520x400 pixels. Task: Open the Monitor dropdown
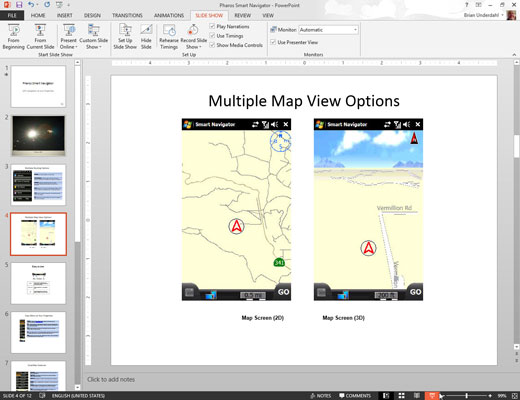(328, 30)
